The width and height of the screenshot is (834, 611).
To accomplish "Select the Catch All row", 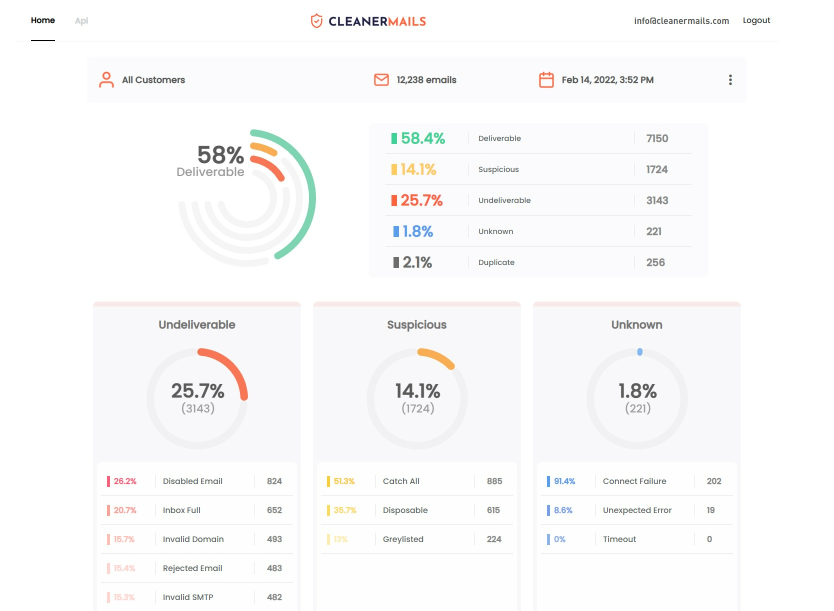I will point(417,481).
